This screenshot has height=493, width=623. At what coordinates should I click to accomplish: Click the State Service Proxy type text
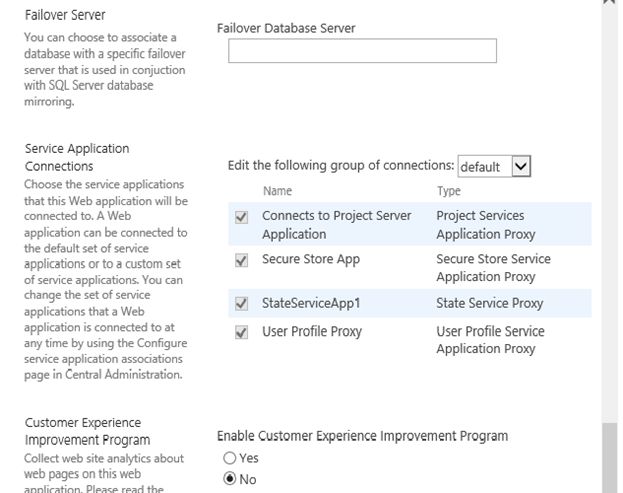click(490, 303)
